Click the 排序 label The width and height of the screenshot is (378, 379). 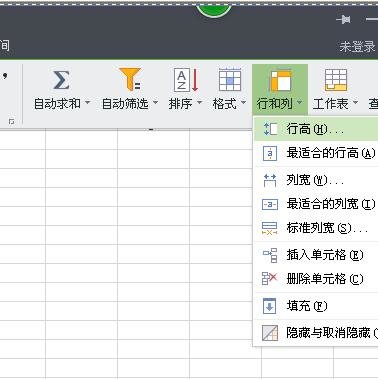[180, 104]
